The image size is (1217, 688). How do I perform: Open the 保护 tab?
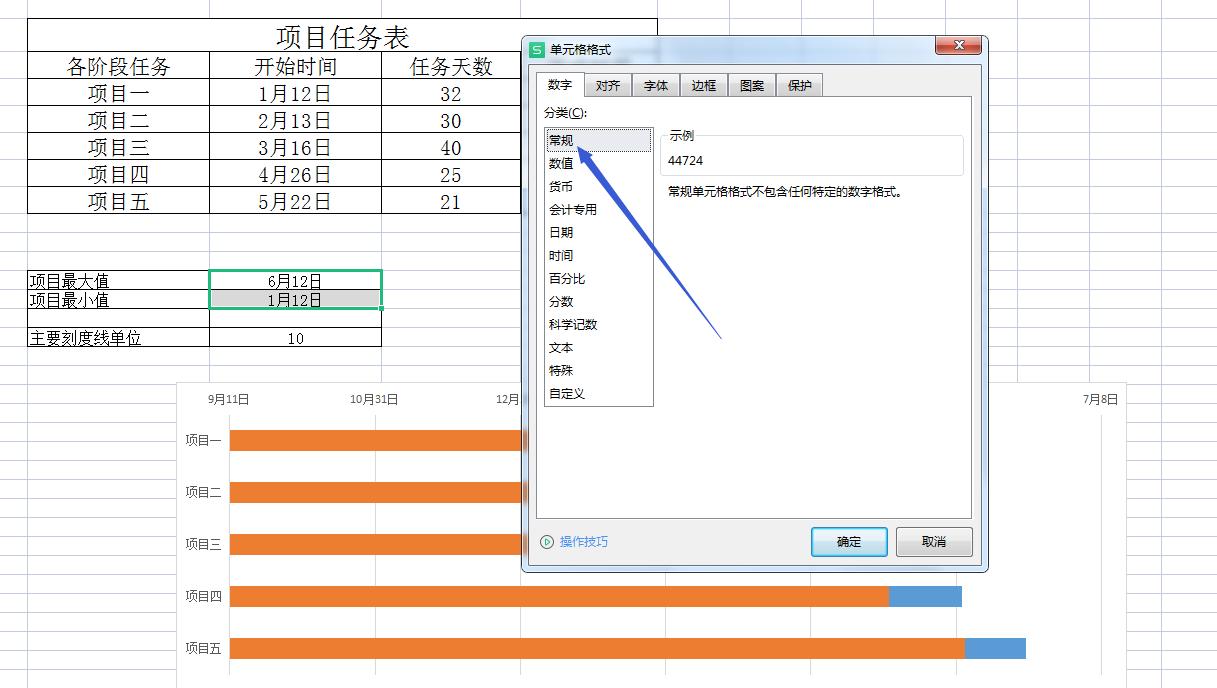pyautogui.click(x=799, y=85)
